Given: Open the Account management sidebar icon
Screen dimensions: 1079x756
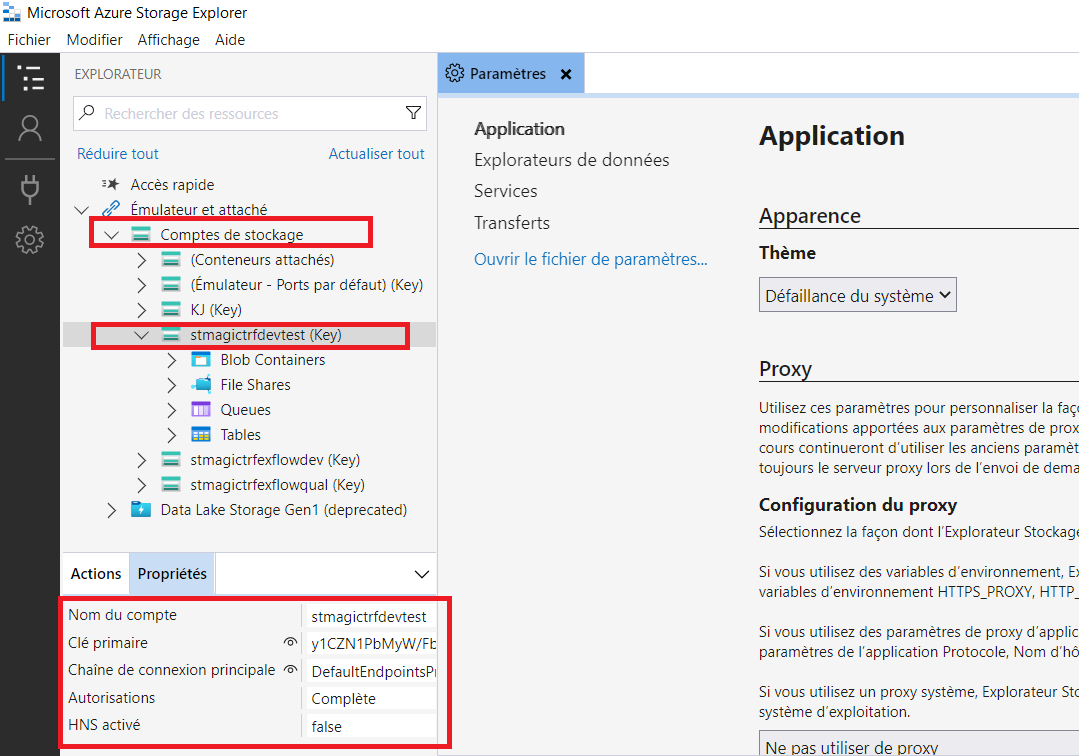Looking at the screenshot, I should (30, 129).
